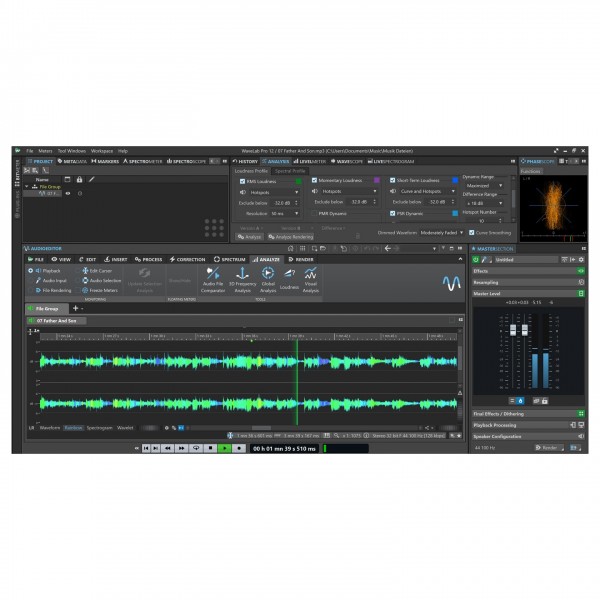Click the Play button in transport bar
Viewport: 600px width, 600px height.
point(225,448)
